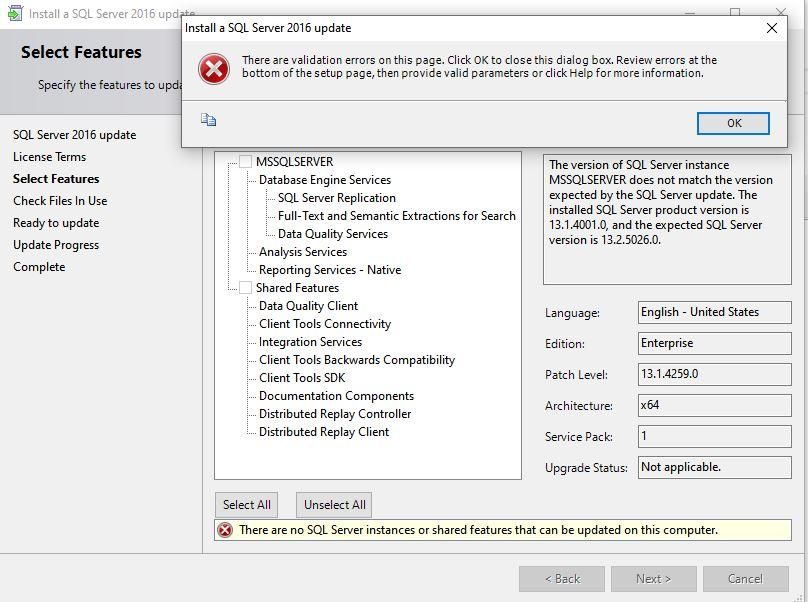The height and width of the screenshot is (602, 808).
Task: Select the SQL Server 2016 update step
Action: 75,135
